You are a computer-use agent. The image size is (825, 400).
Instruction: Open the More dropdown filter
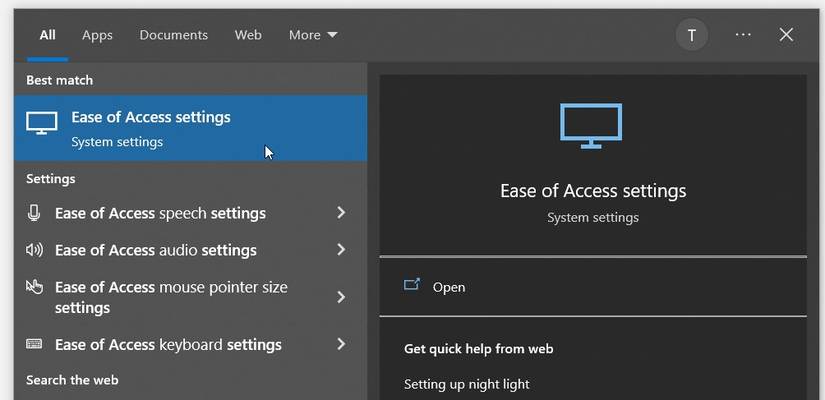[x=313, y=35]
